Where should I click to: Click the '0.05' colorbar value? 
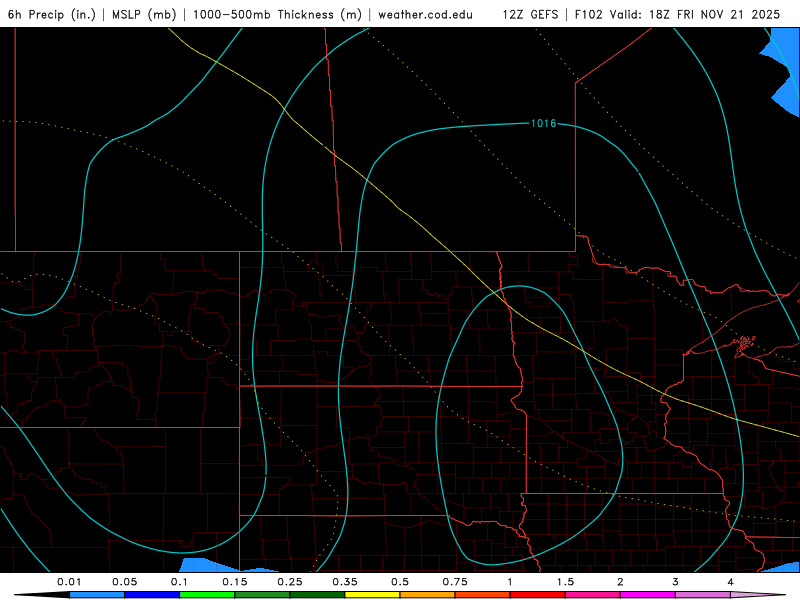(124, 582)
